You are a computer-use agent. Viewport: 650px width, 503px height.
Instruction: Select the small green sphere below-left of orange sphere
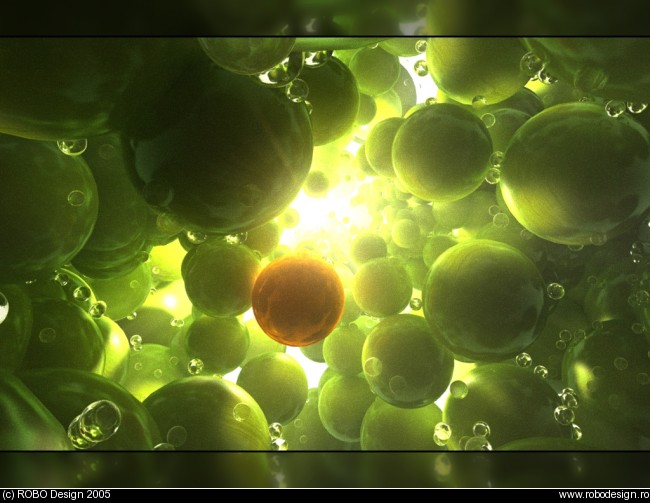[217, 342]
